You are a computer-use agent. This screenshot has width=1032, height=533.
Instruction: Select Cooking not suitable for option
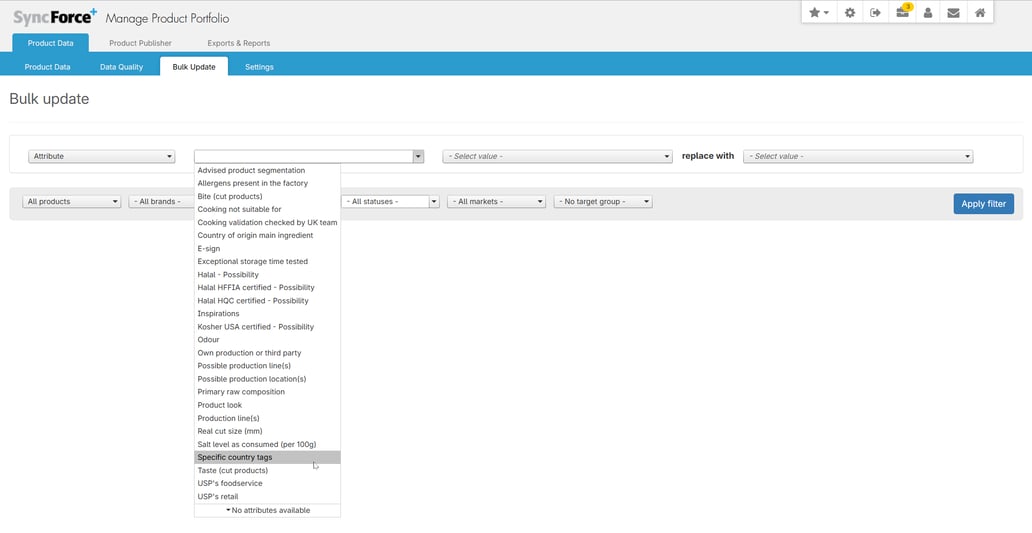pos(267,209)
